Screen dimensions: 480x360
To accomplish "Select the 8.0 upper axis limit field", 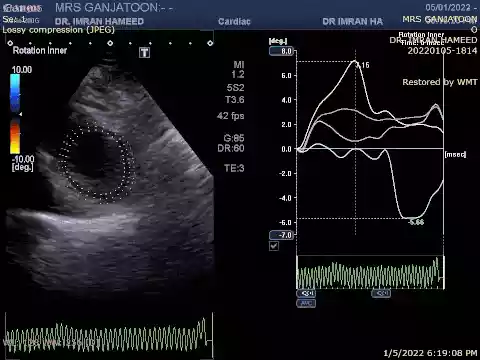I will pos(281,51).
